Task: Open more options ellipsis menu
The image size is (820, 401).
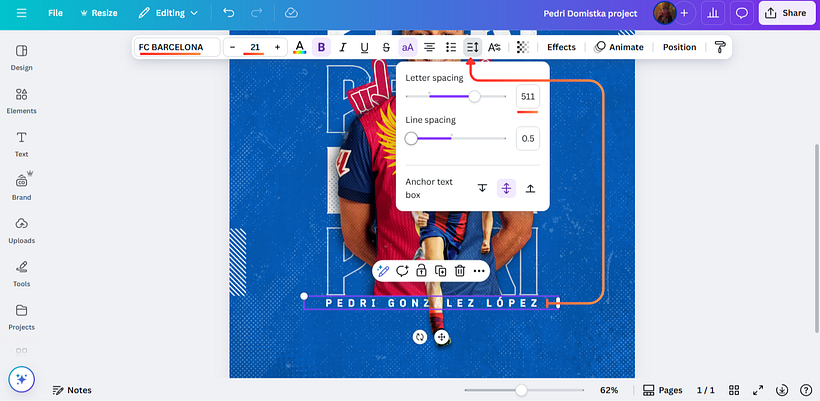Action: [x=479, y=271]
